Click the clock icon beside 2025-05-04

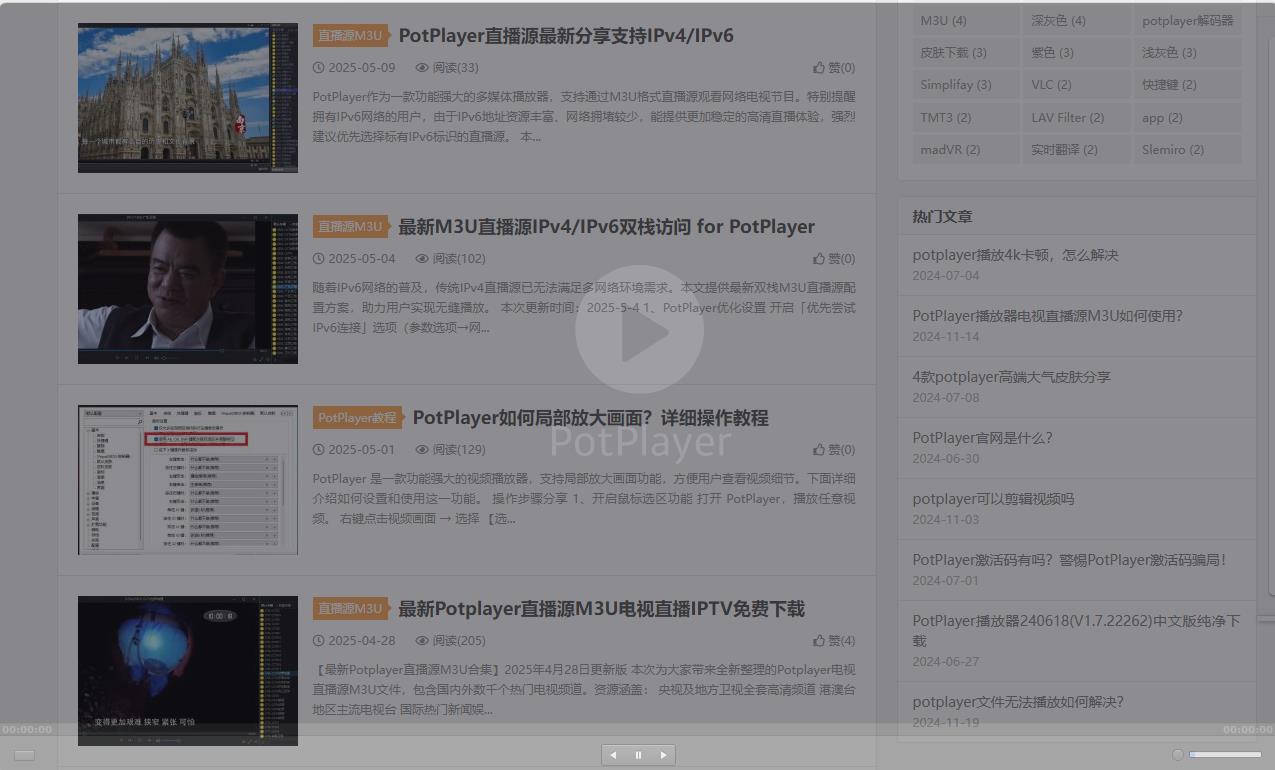pyautogui.click(x=319, y=259)
